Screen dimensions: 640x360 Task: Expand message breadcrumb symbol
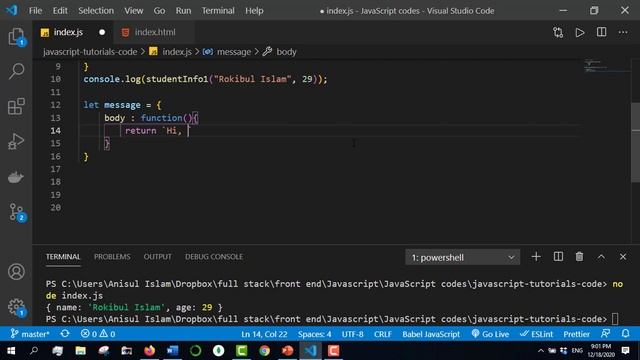(233, 52)
